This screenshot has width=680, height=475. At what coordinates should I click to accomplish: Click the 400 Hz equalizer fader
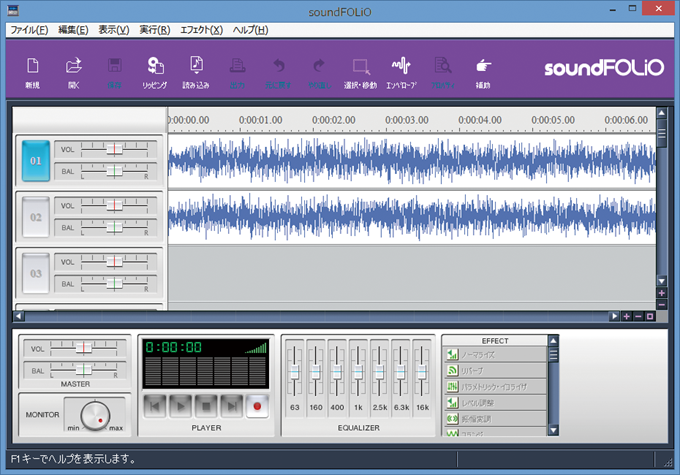coord(337,372)
